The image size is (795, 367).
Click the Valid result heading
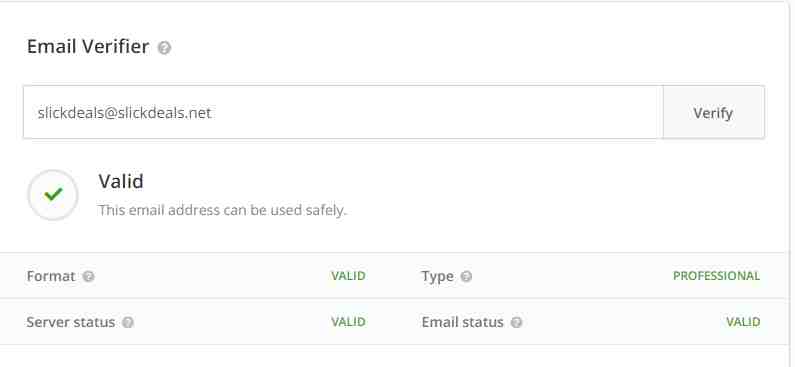click(x=121, y=181)
